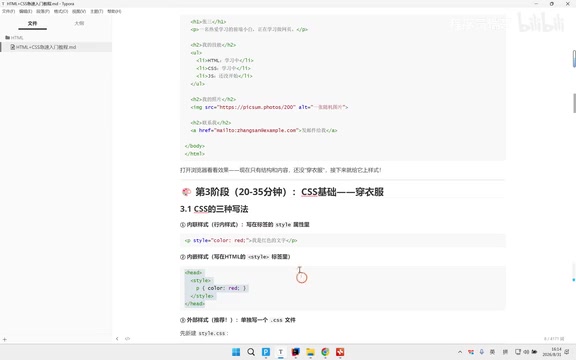Open the 帮助(H) menu
Image resolution: width=576 pixels, height=360 pixels.
114,11
